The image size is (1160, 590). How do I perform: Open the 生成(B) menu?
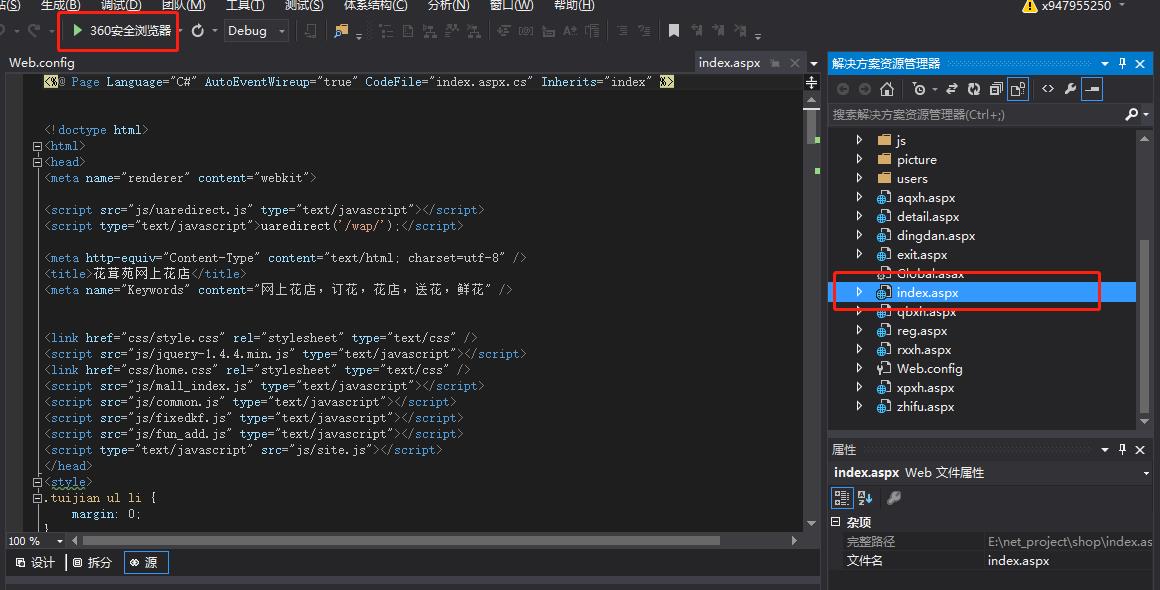tap(61, 5)
